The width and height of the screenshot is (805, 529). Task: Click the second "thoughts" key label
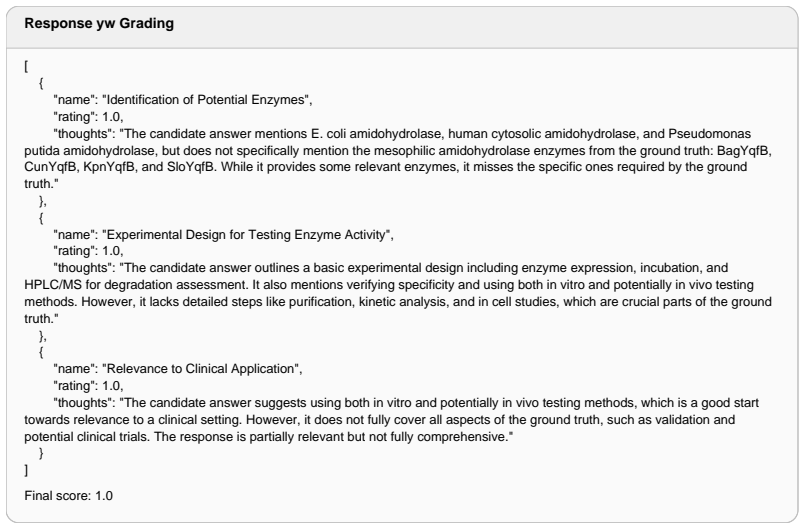click(84, 268)
